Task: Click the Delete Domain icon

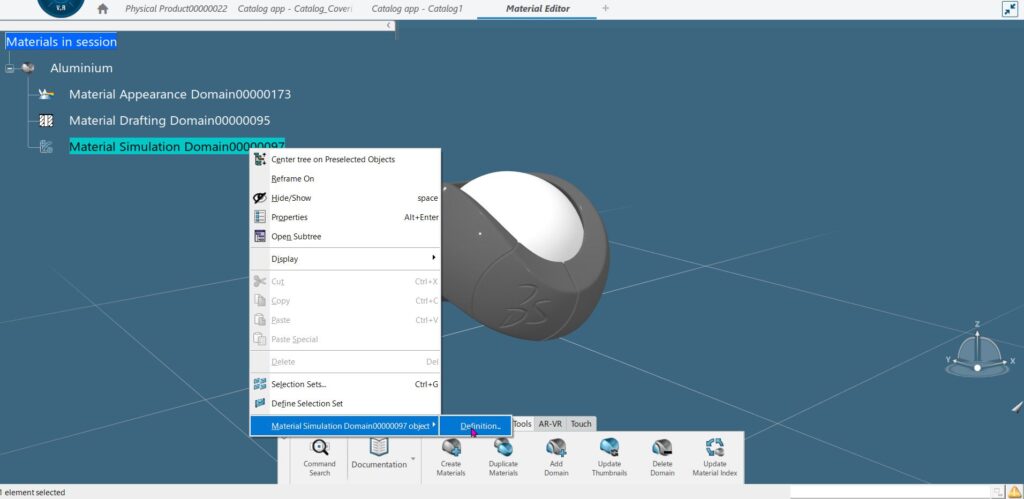Action: point(662,449)
